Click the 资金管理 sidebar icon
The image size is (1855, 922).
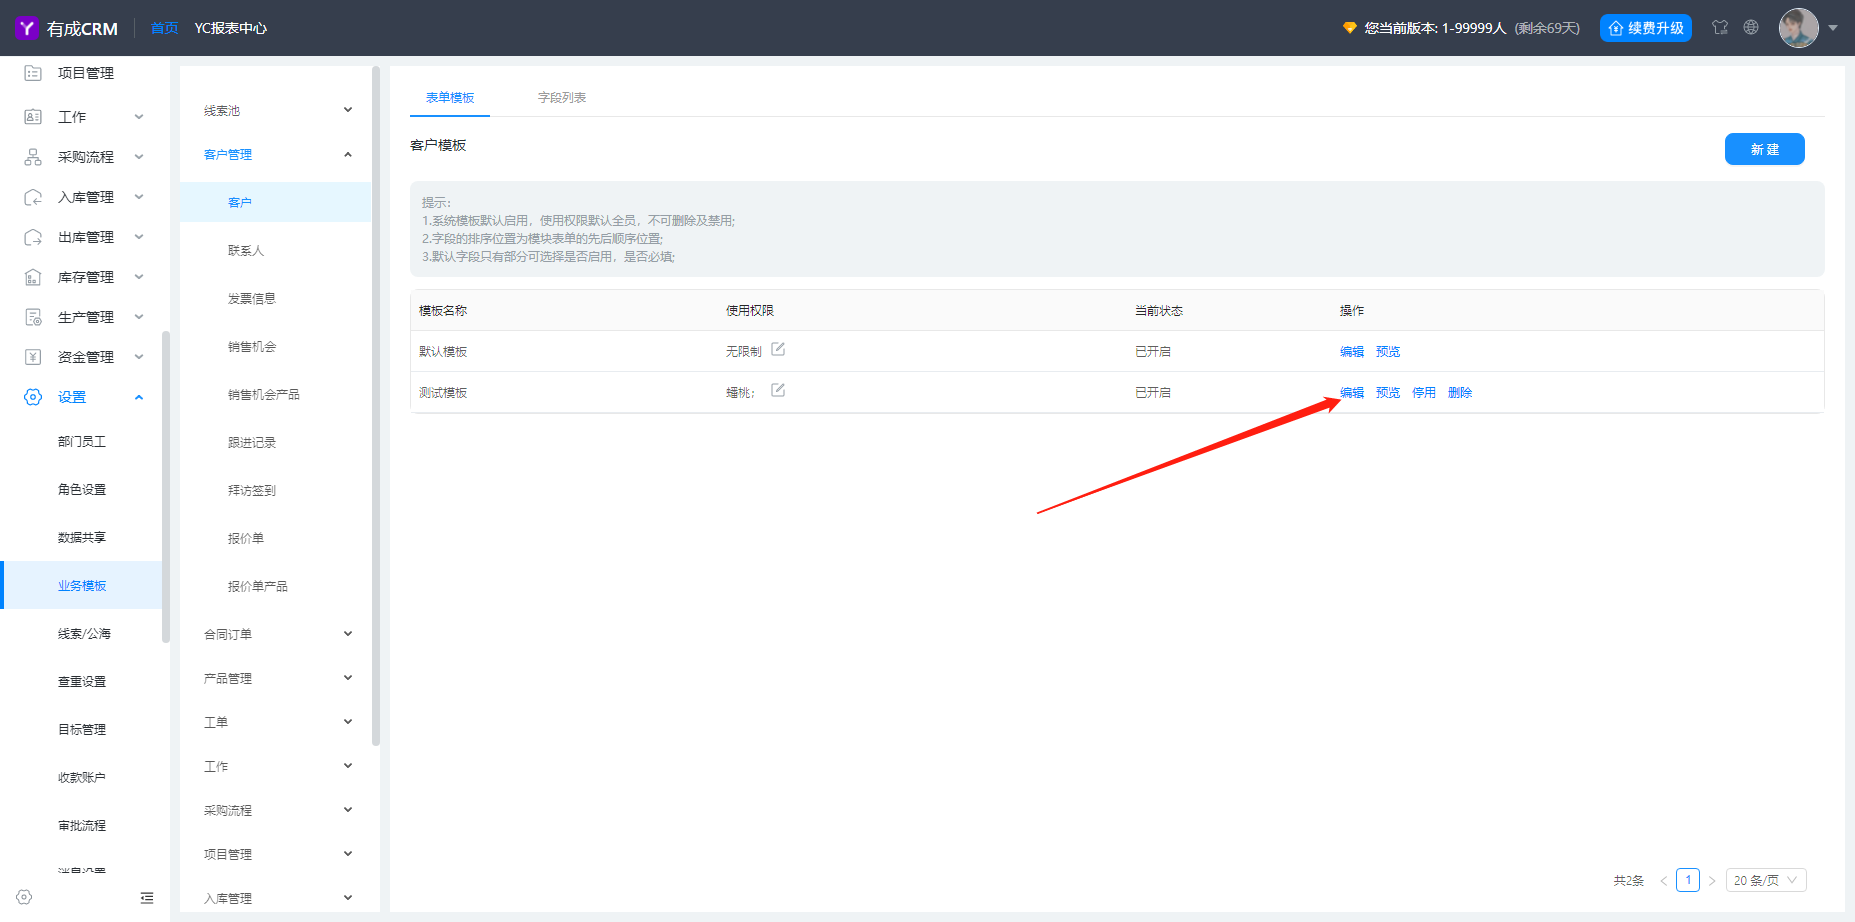(x=33, y=357)
